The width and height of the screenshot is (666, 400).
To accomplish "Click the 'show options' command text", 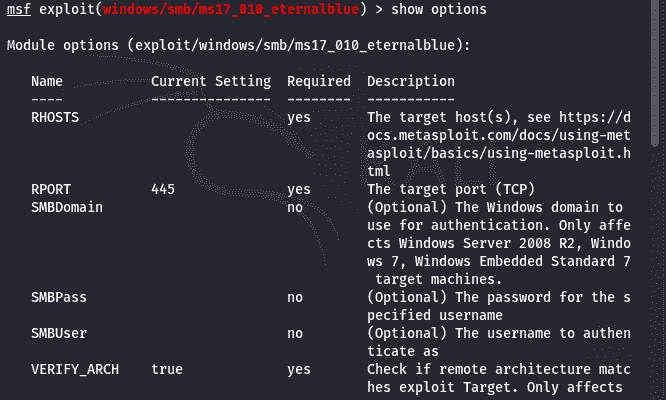I will pos(439,9).
